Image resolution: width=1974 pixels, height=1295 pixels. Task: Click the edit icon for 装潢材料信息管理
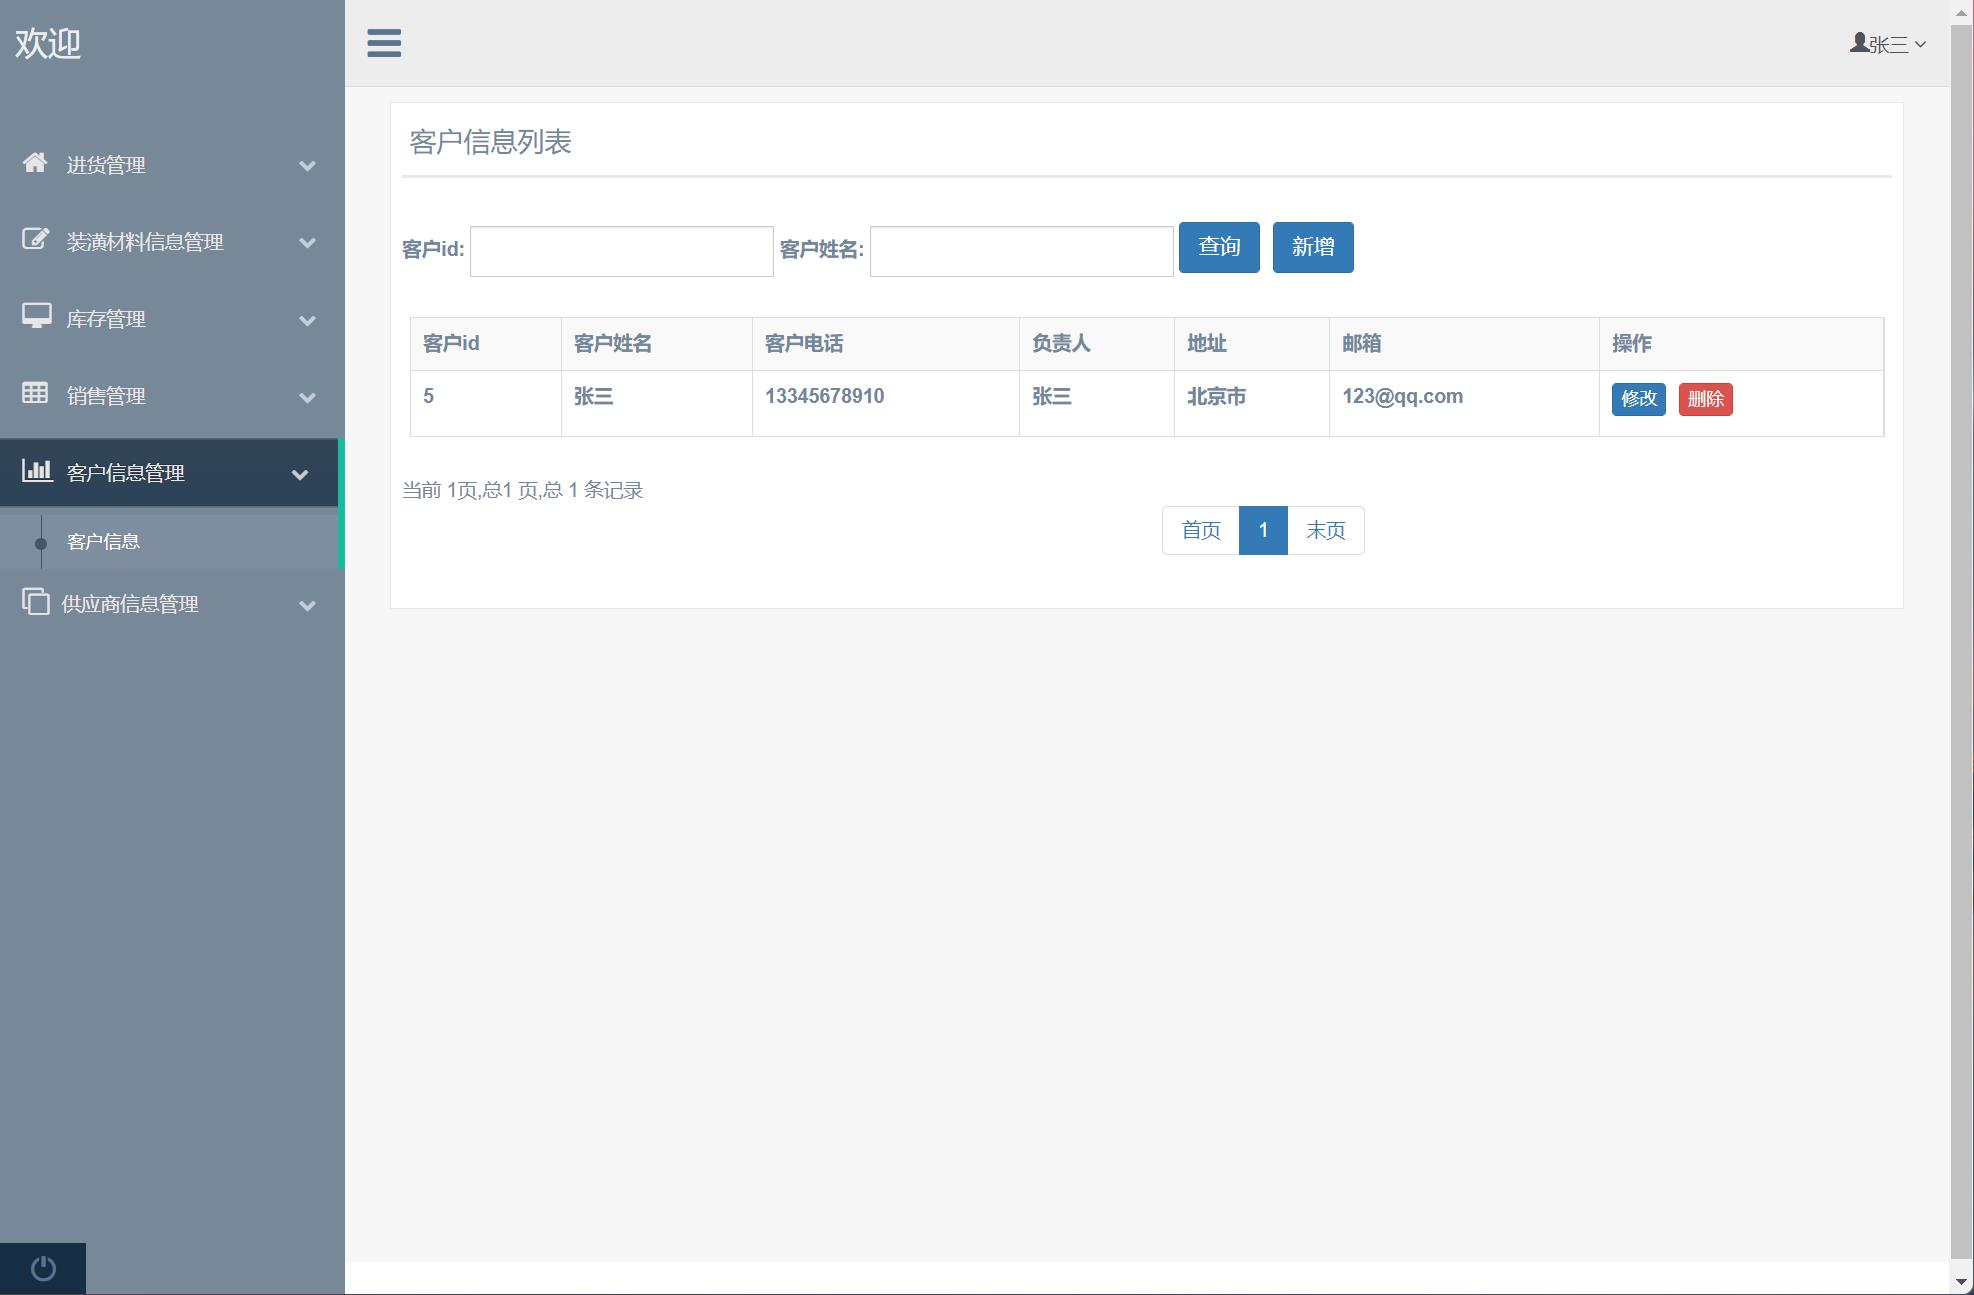pyautogui.click(x=36, y=241)
